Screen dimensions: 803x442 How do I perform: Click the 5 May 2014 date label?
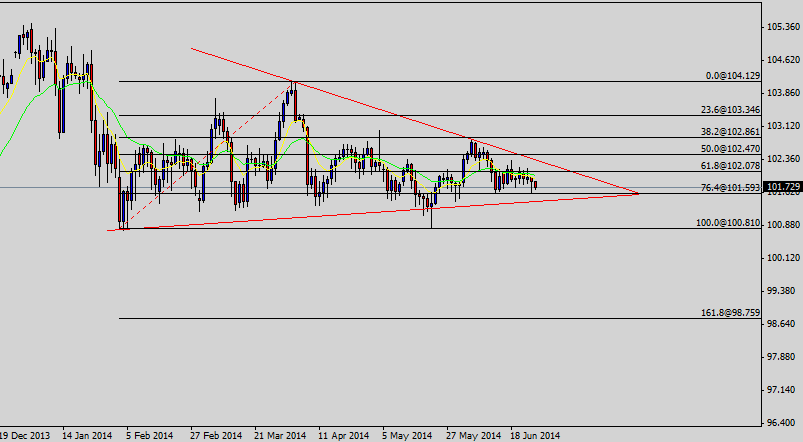(x=407, y=435)
